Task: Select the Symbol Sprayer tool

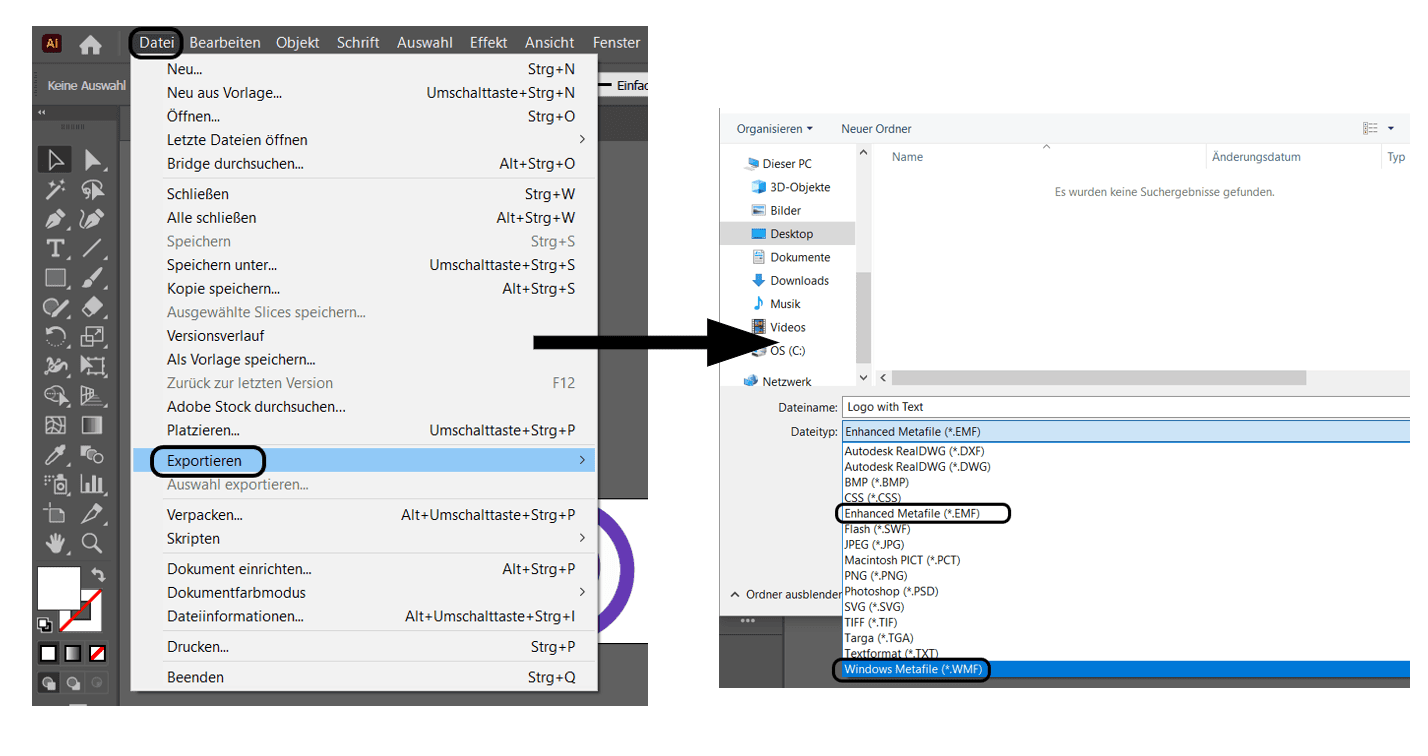Action: point(56,484)
